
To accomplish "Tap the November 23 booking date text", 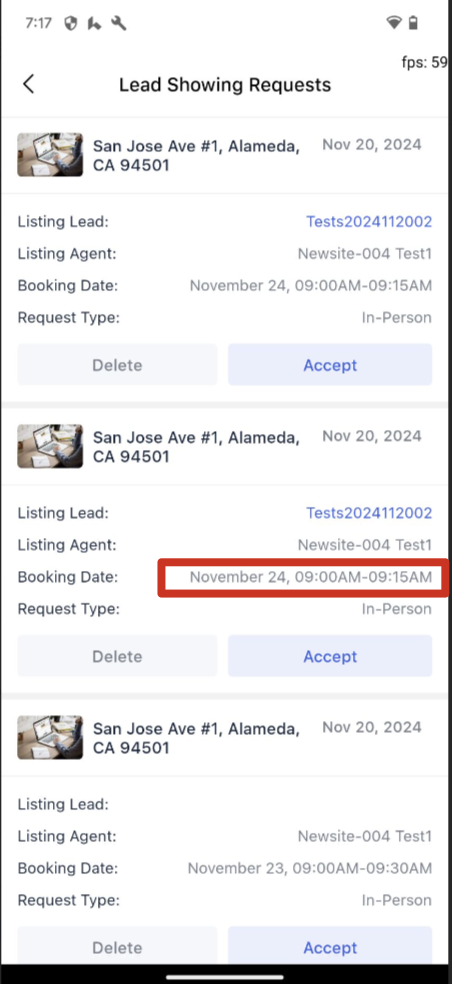I will tap(310, 869).
